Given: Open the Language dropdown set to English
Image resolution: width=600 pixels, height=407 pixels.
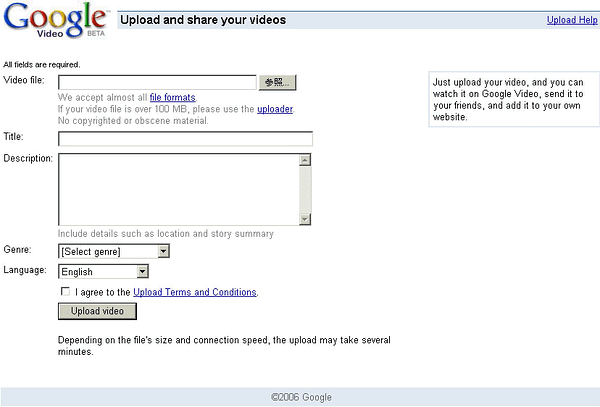Looking at the screenshot, I should pyautogui.click(x=103, y=272).
